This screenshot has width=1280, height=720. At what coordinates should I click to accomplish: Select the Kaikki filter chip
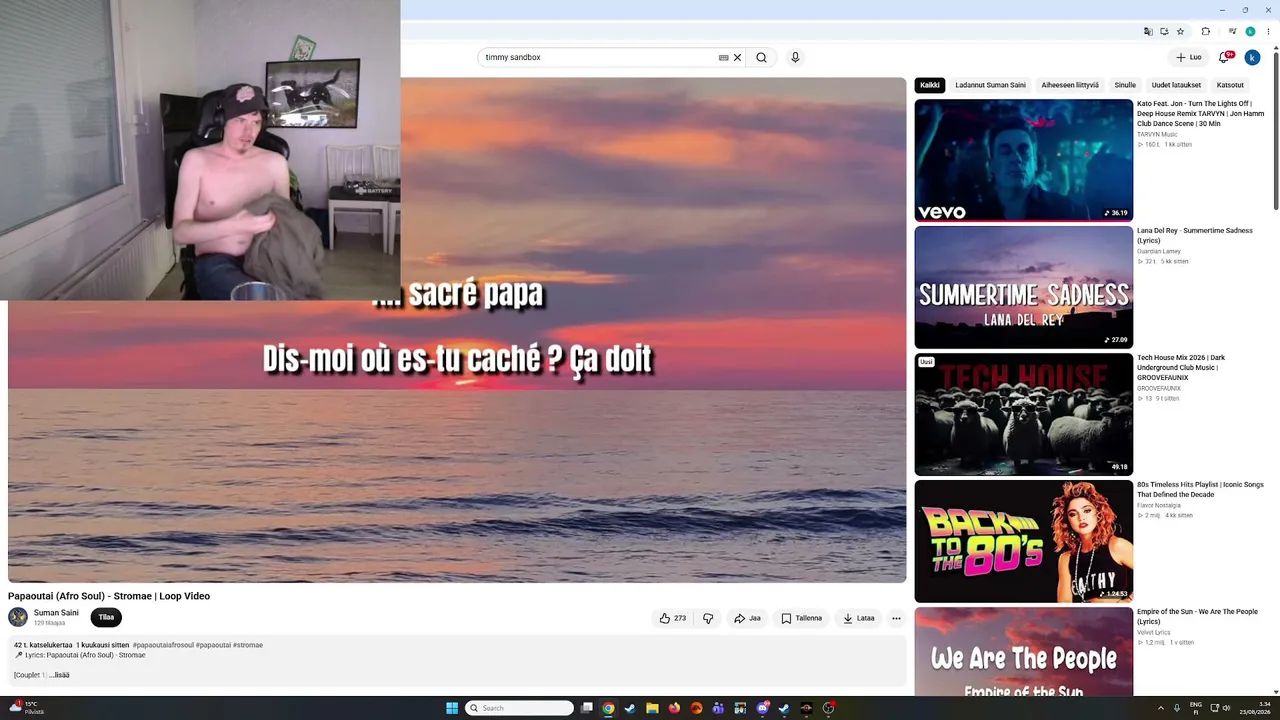(930, 85)
